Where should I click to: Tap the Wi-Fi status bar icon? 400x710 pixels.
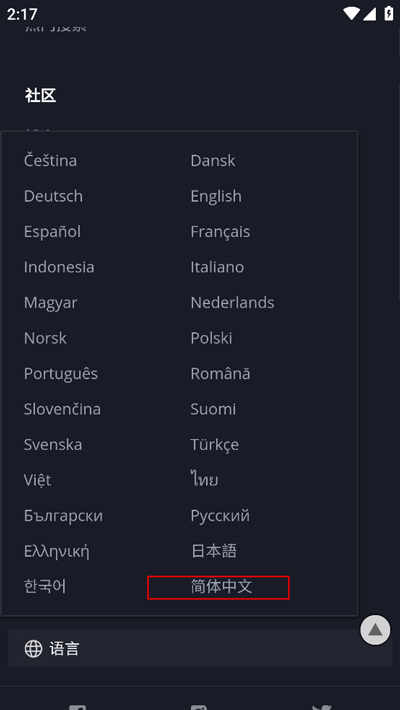[x=352, y=14]
